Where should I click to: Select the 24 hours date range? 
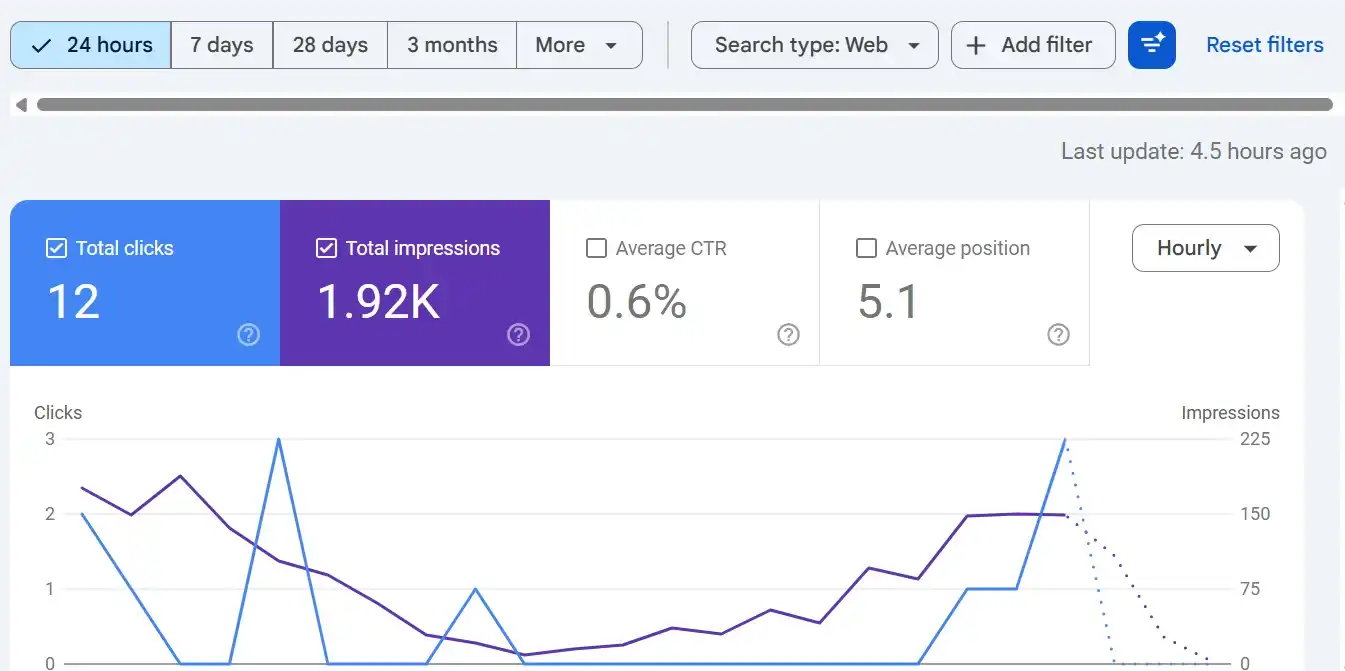click(91, 45)
